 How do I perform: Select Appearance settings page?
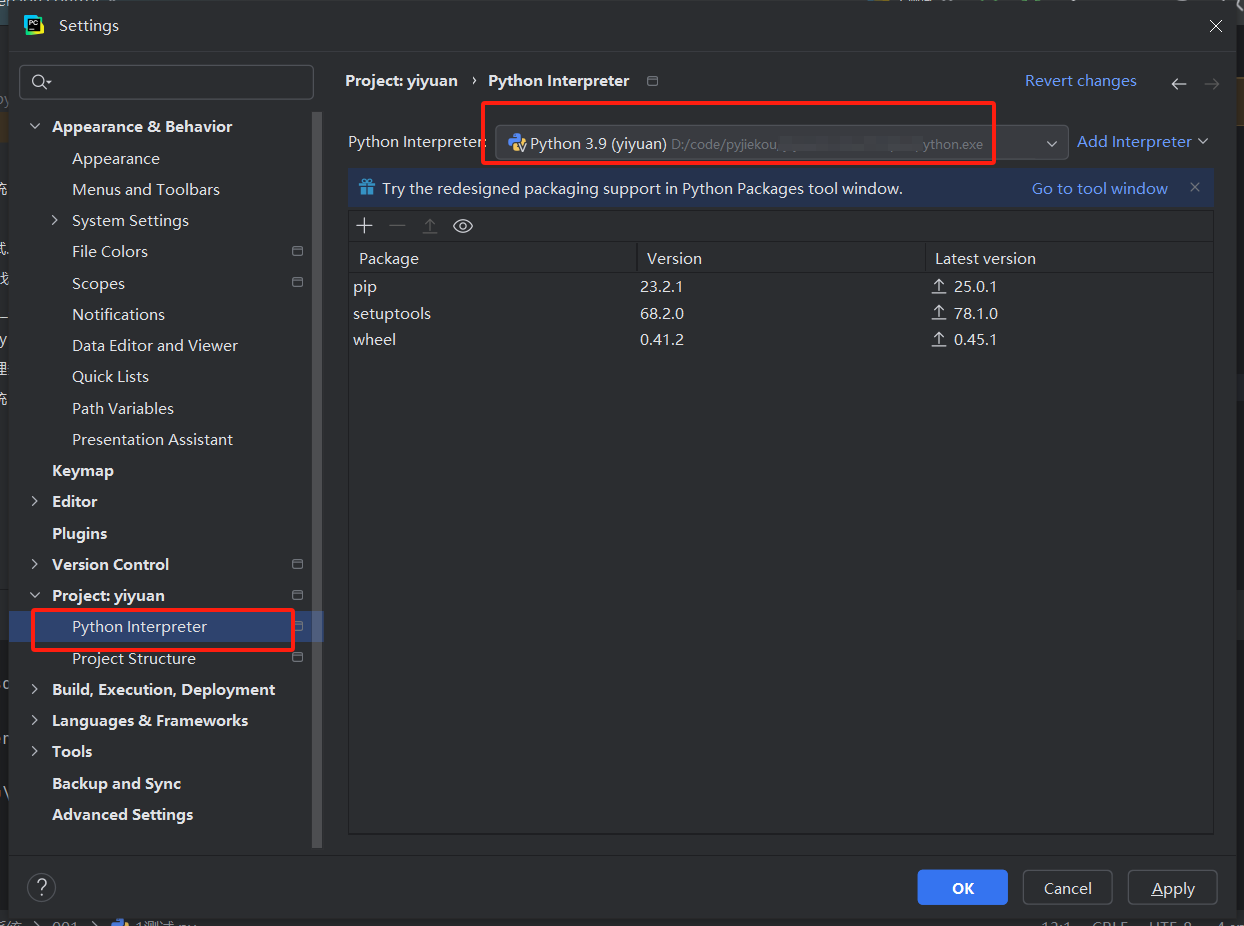(115, 158)
